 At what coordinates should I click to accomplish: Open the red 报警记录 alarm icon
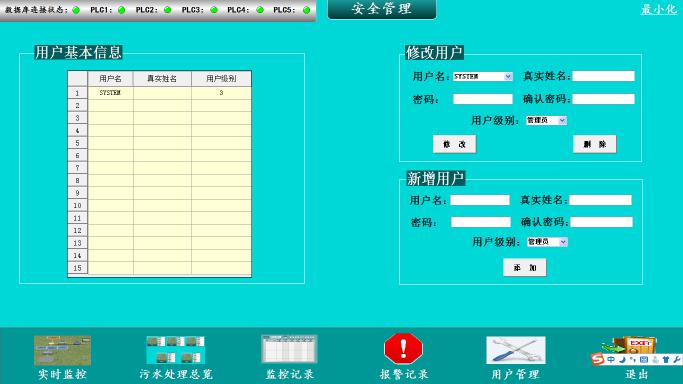point(403,348)
